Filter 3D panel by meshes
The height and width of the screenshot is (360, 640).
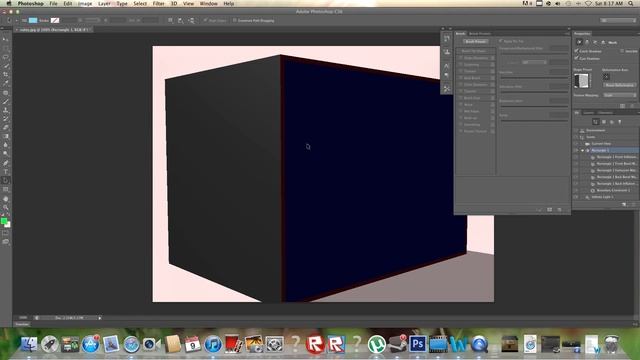coord(604,122)
